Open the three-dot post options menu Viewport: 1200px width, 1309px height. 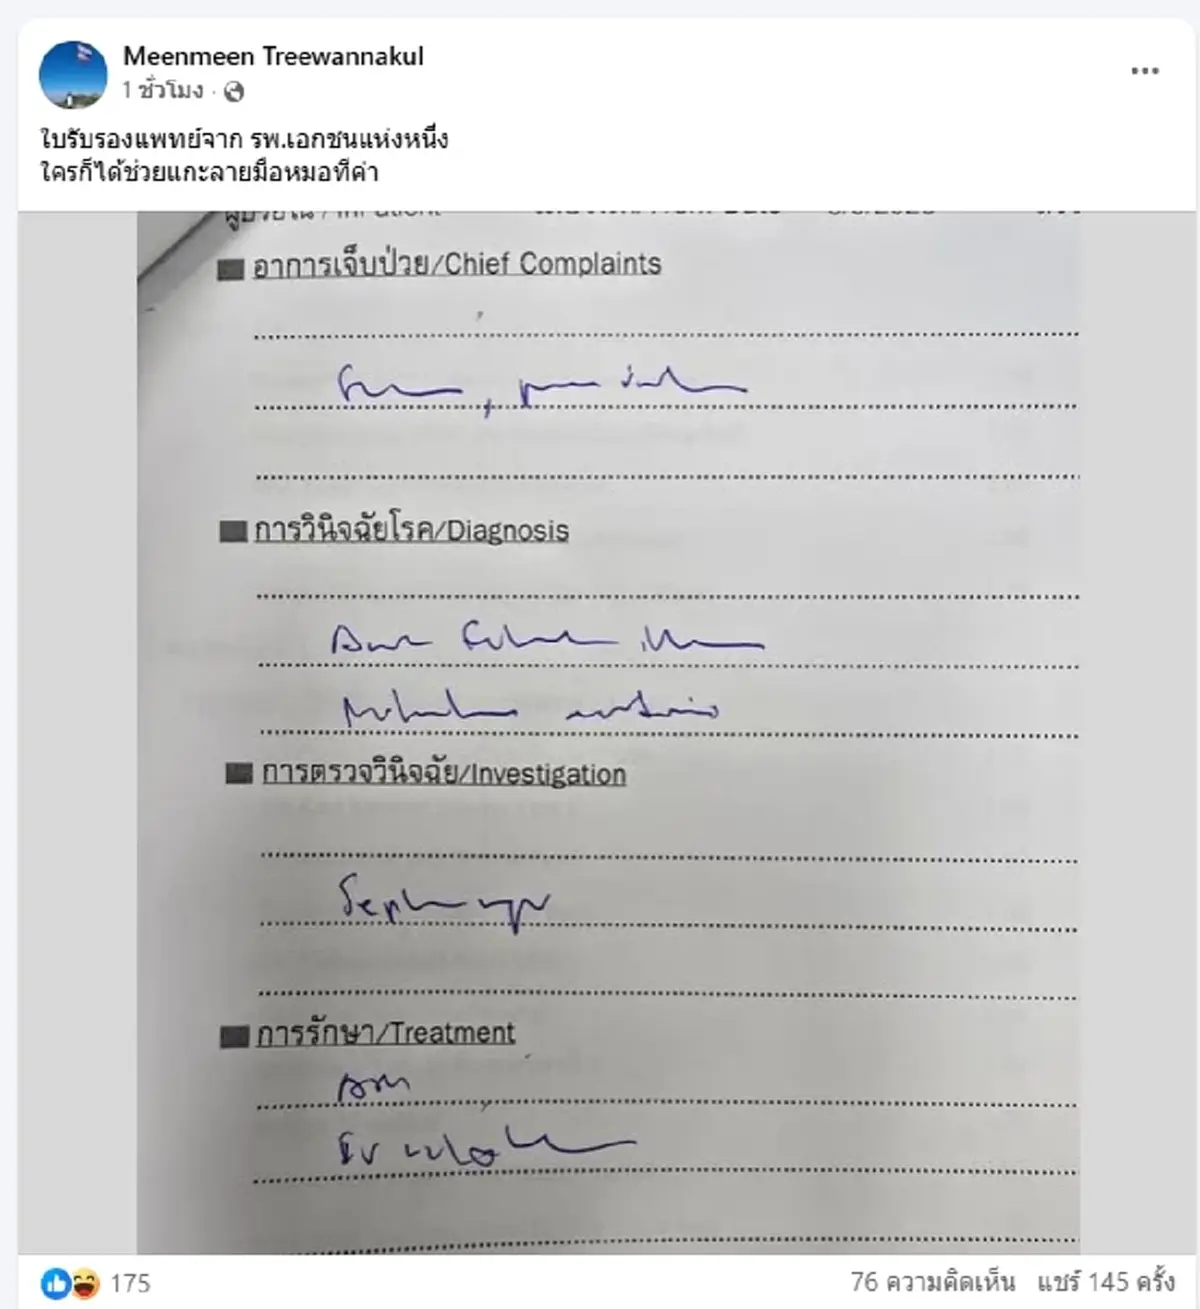point(1145,71)
